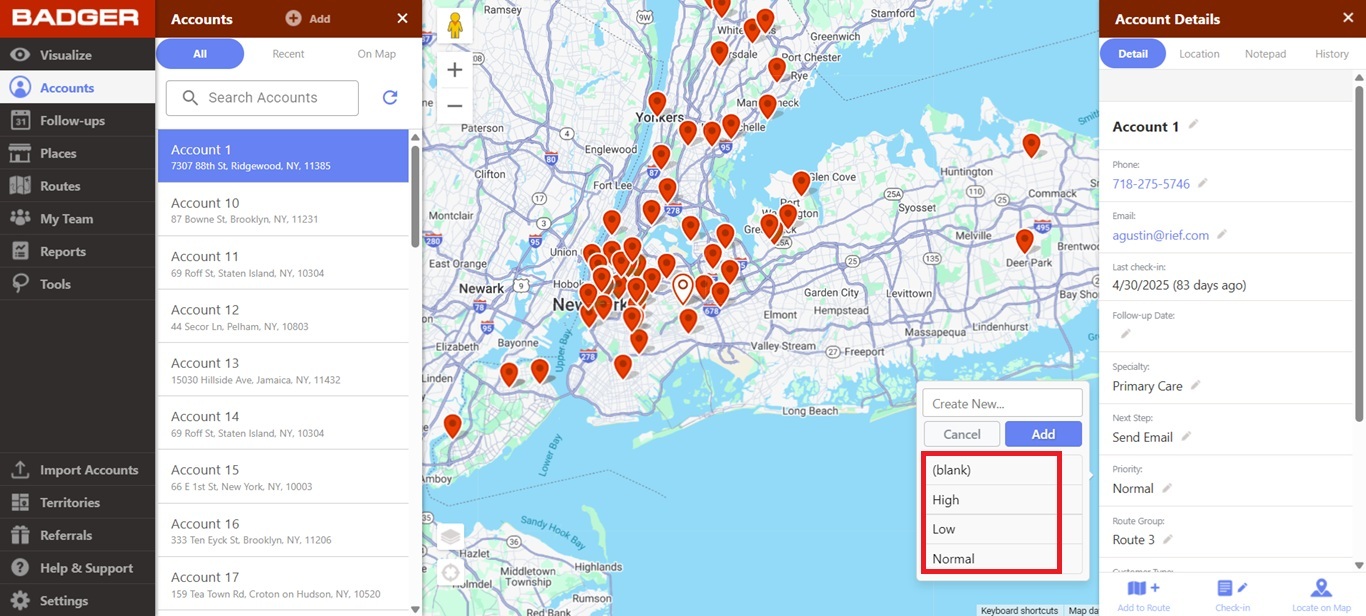Screen dimensions: 1366x616
Task: Open the Visualize eye icon in sidebar
Action: click(20, 55)
